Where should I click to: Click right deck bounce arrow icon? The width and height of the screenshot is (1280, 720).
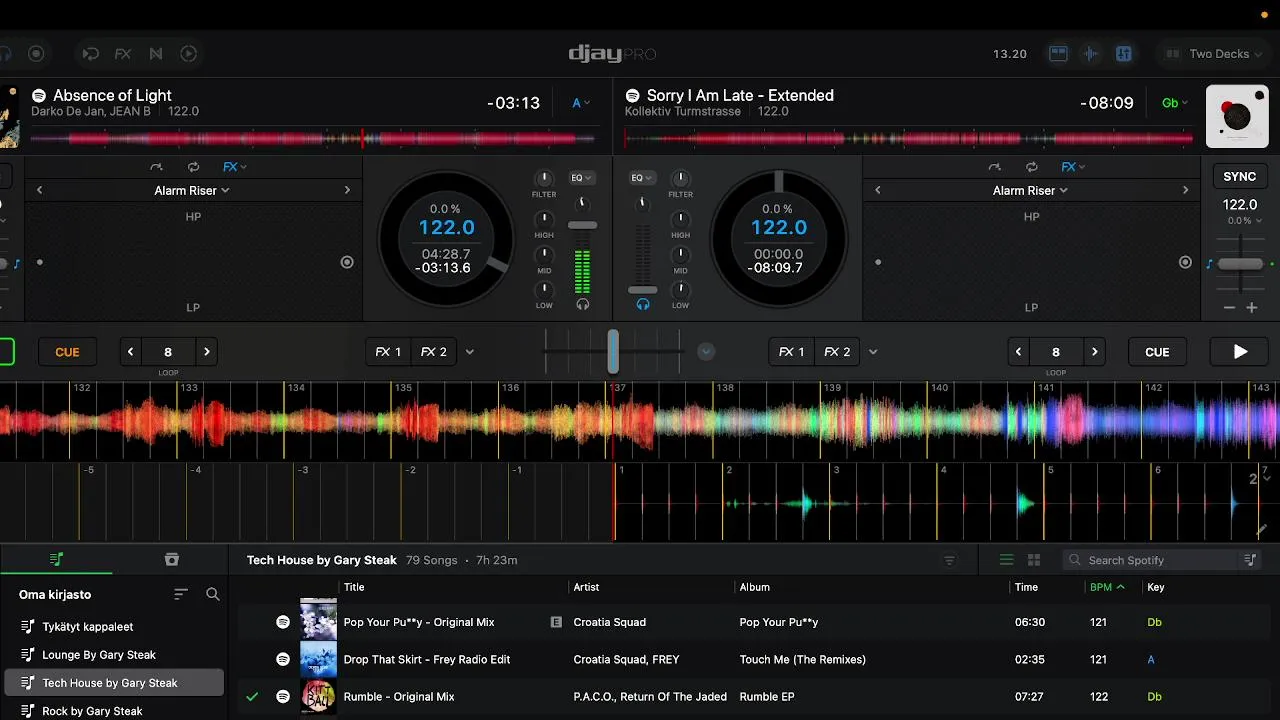tap(994, 167)
